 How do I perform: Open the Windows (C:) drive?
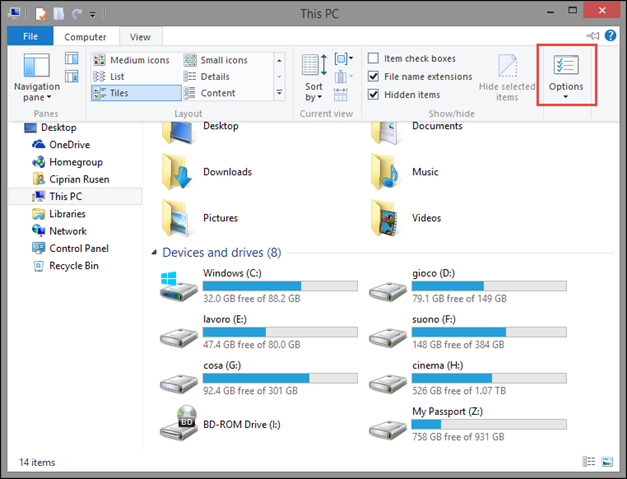pyautogui.click(x=258, y=285)
